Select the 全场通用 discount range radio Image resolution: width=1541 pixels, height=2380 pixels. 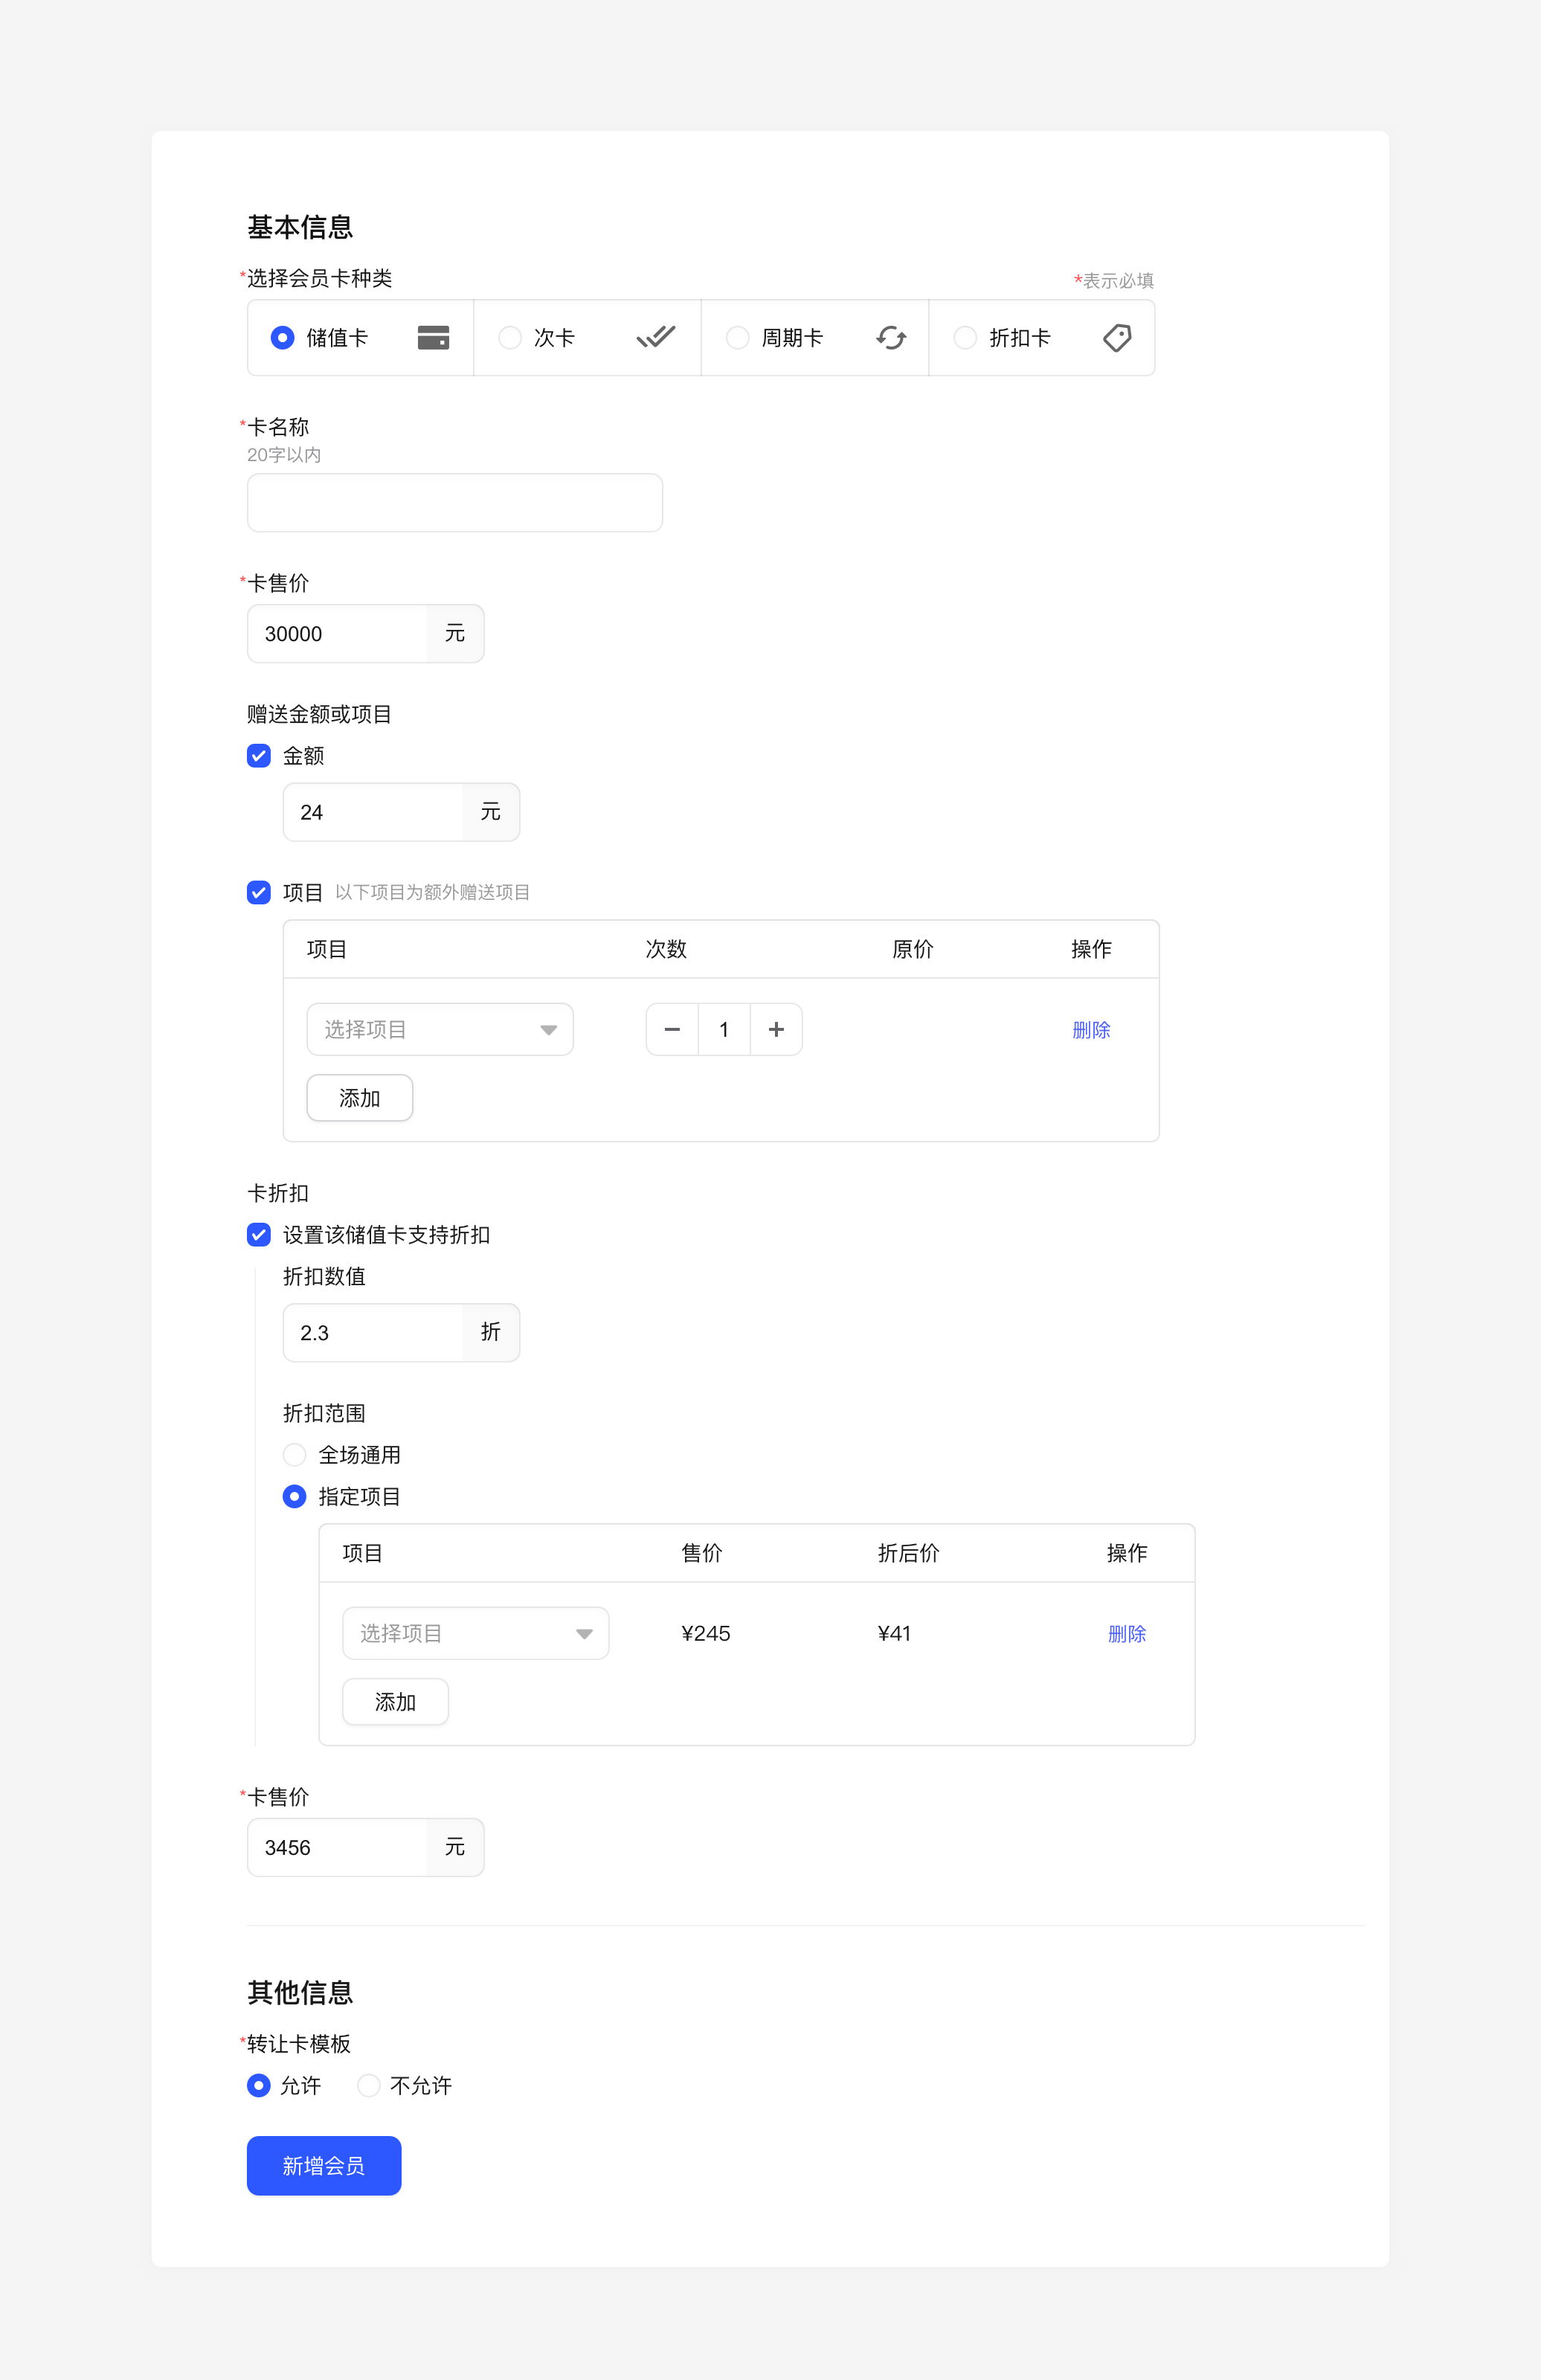click(294, 1455)
